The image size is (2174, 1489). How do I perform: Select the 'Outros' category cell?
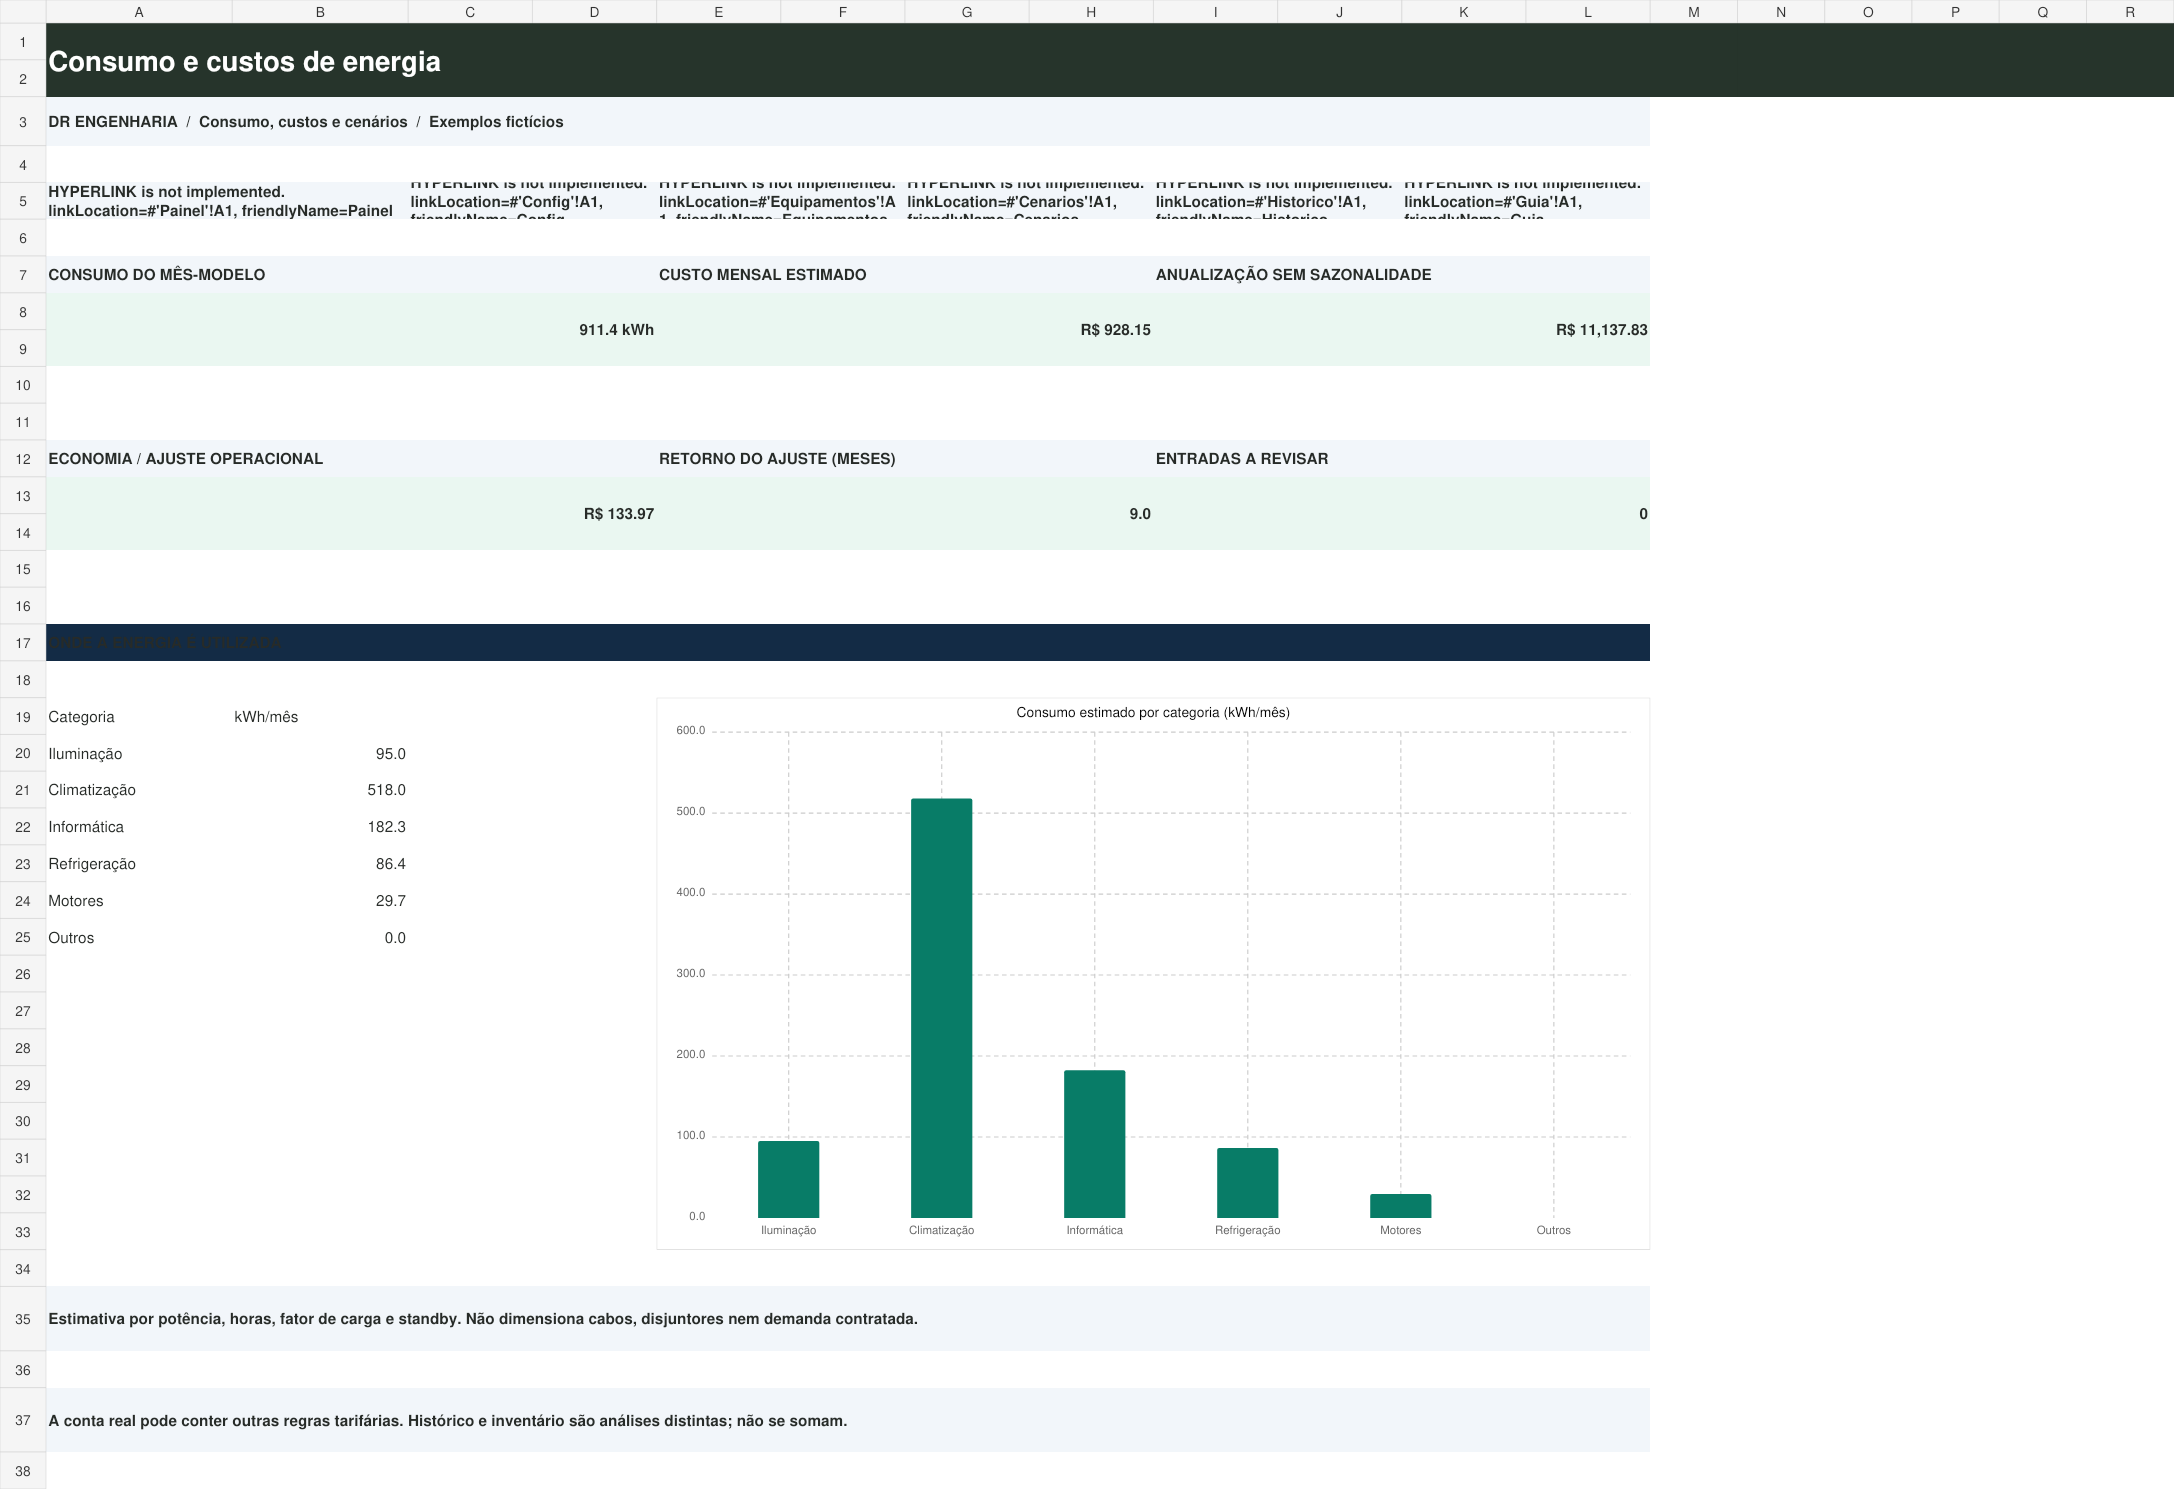(x=139, y=938)
